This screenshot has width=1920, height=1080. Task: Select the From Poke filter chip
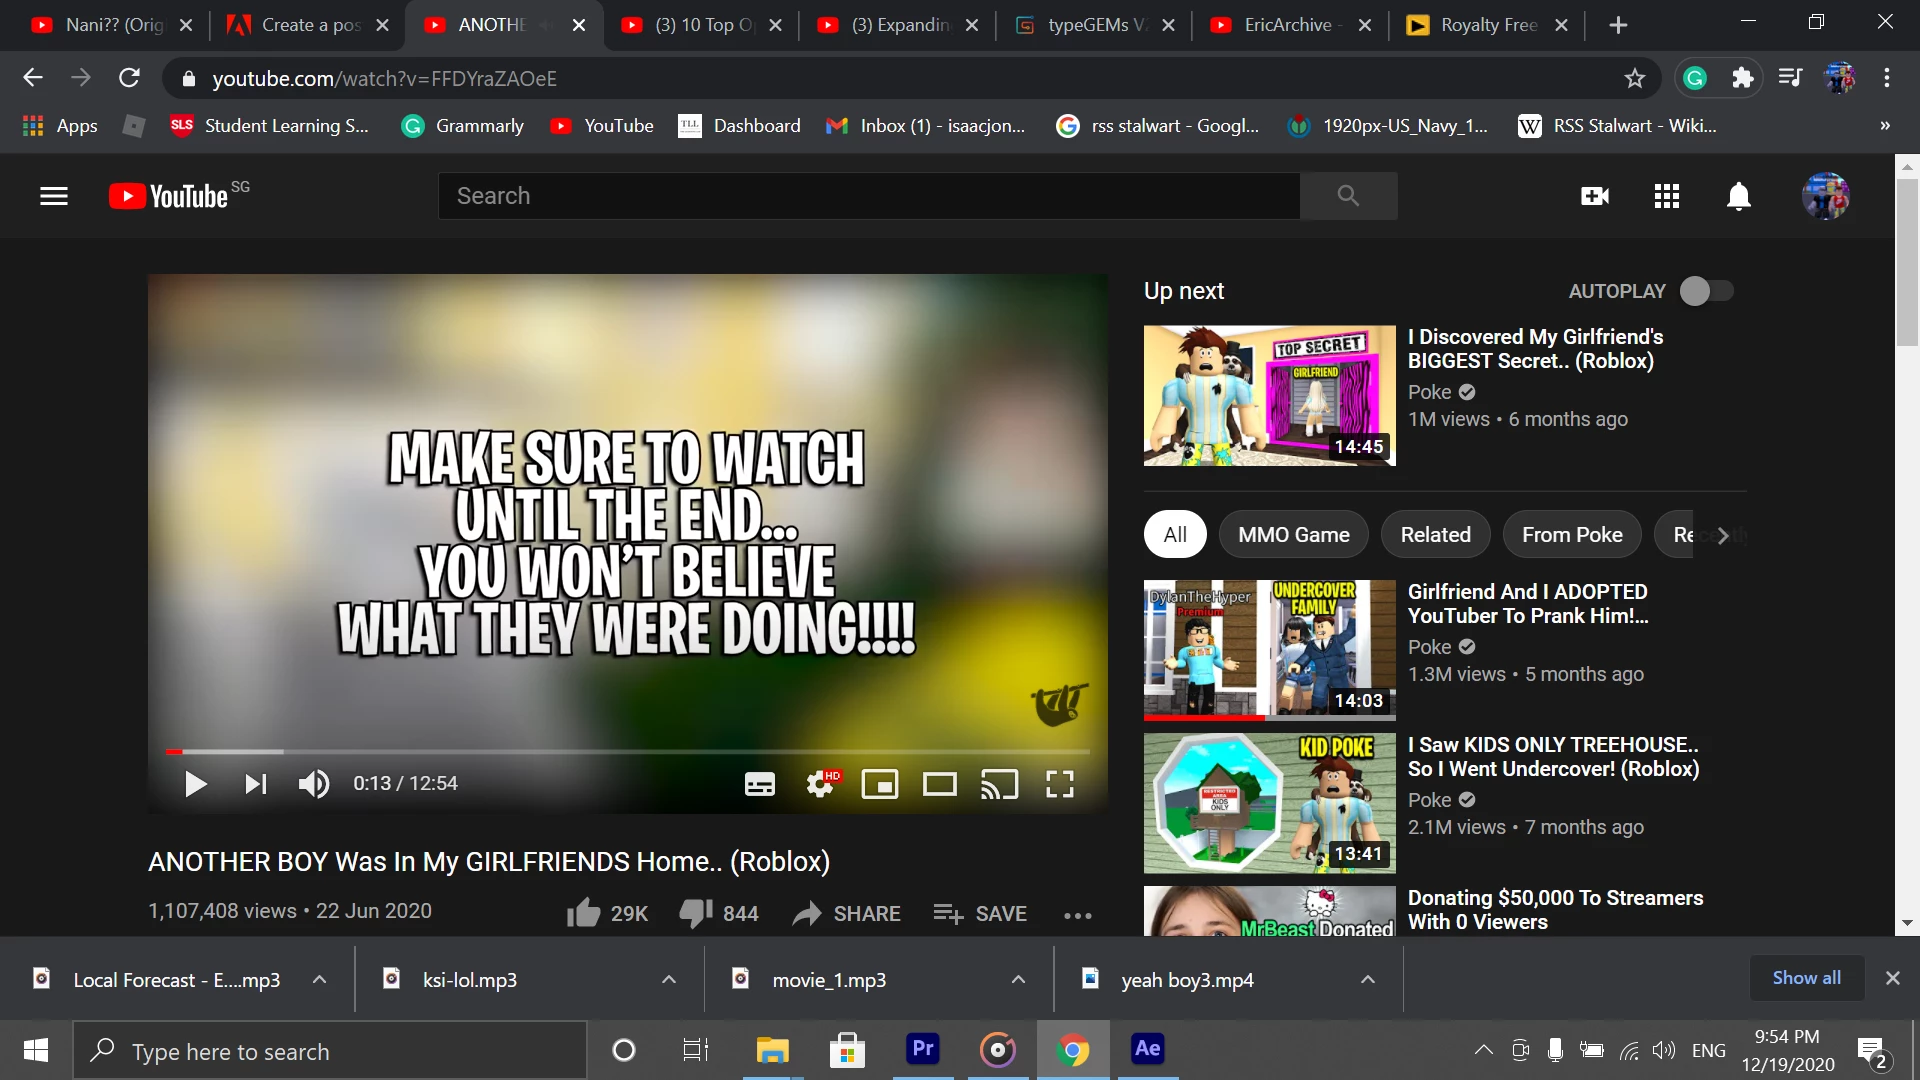click(x=1572, y=535)
